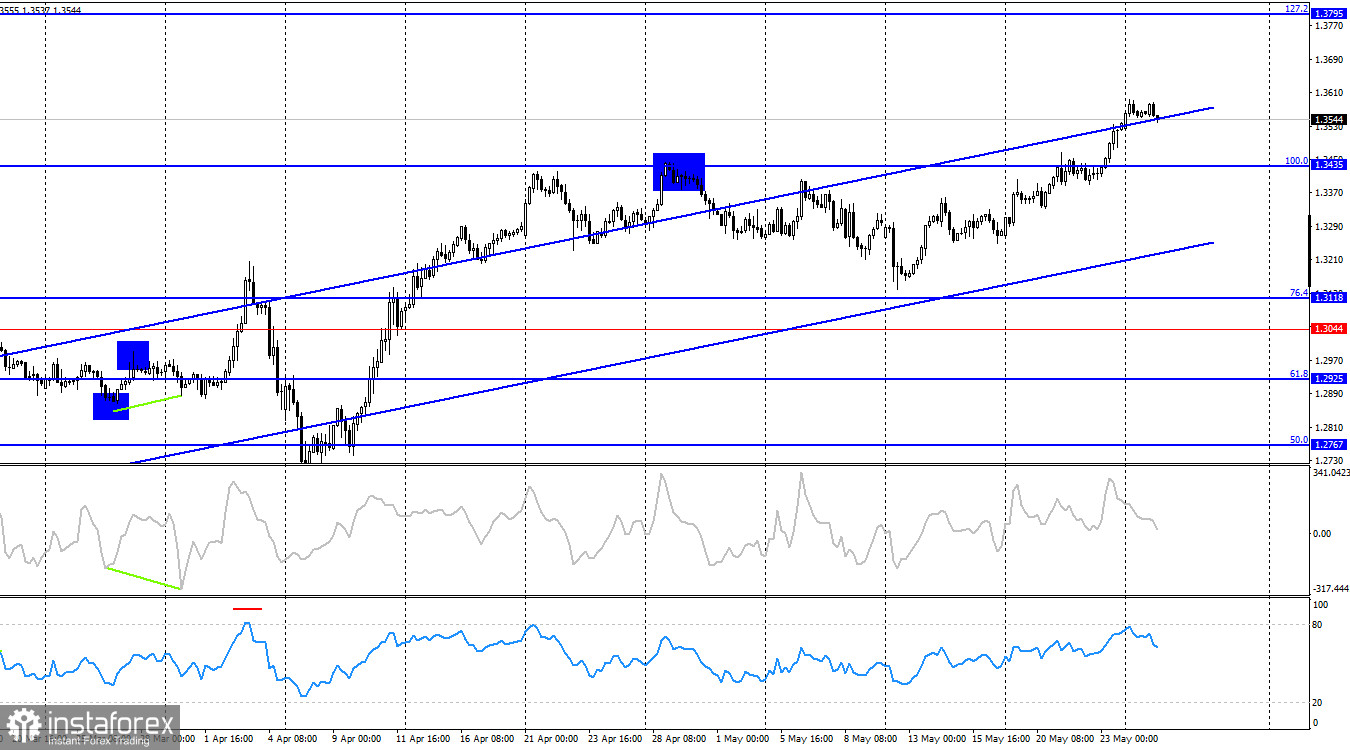Image resolution: width=1350 pixels, height=750 pixels.
Task: Click the red 1.3044 price tag
Action: tap(1329, 328)
